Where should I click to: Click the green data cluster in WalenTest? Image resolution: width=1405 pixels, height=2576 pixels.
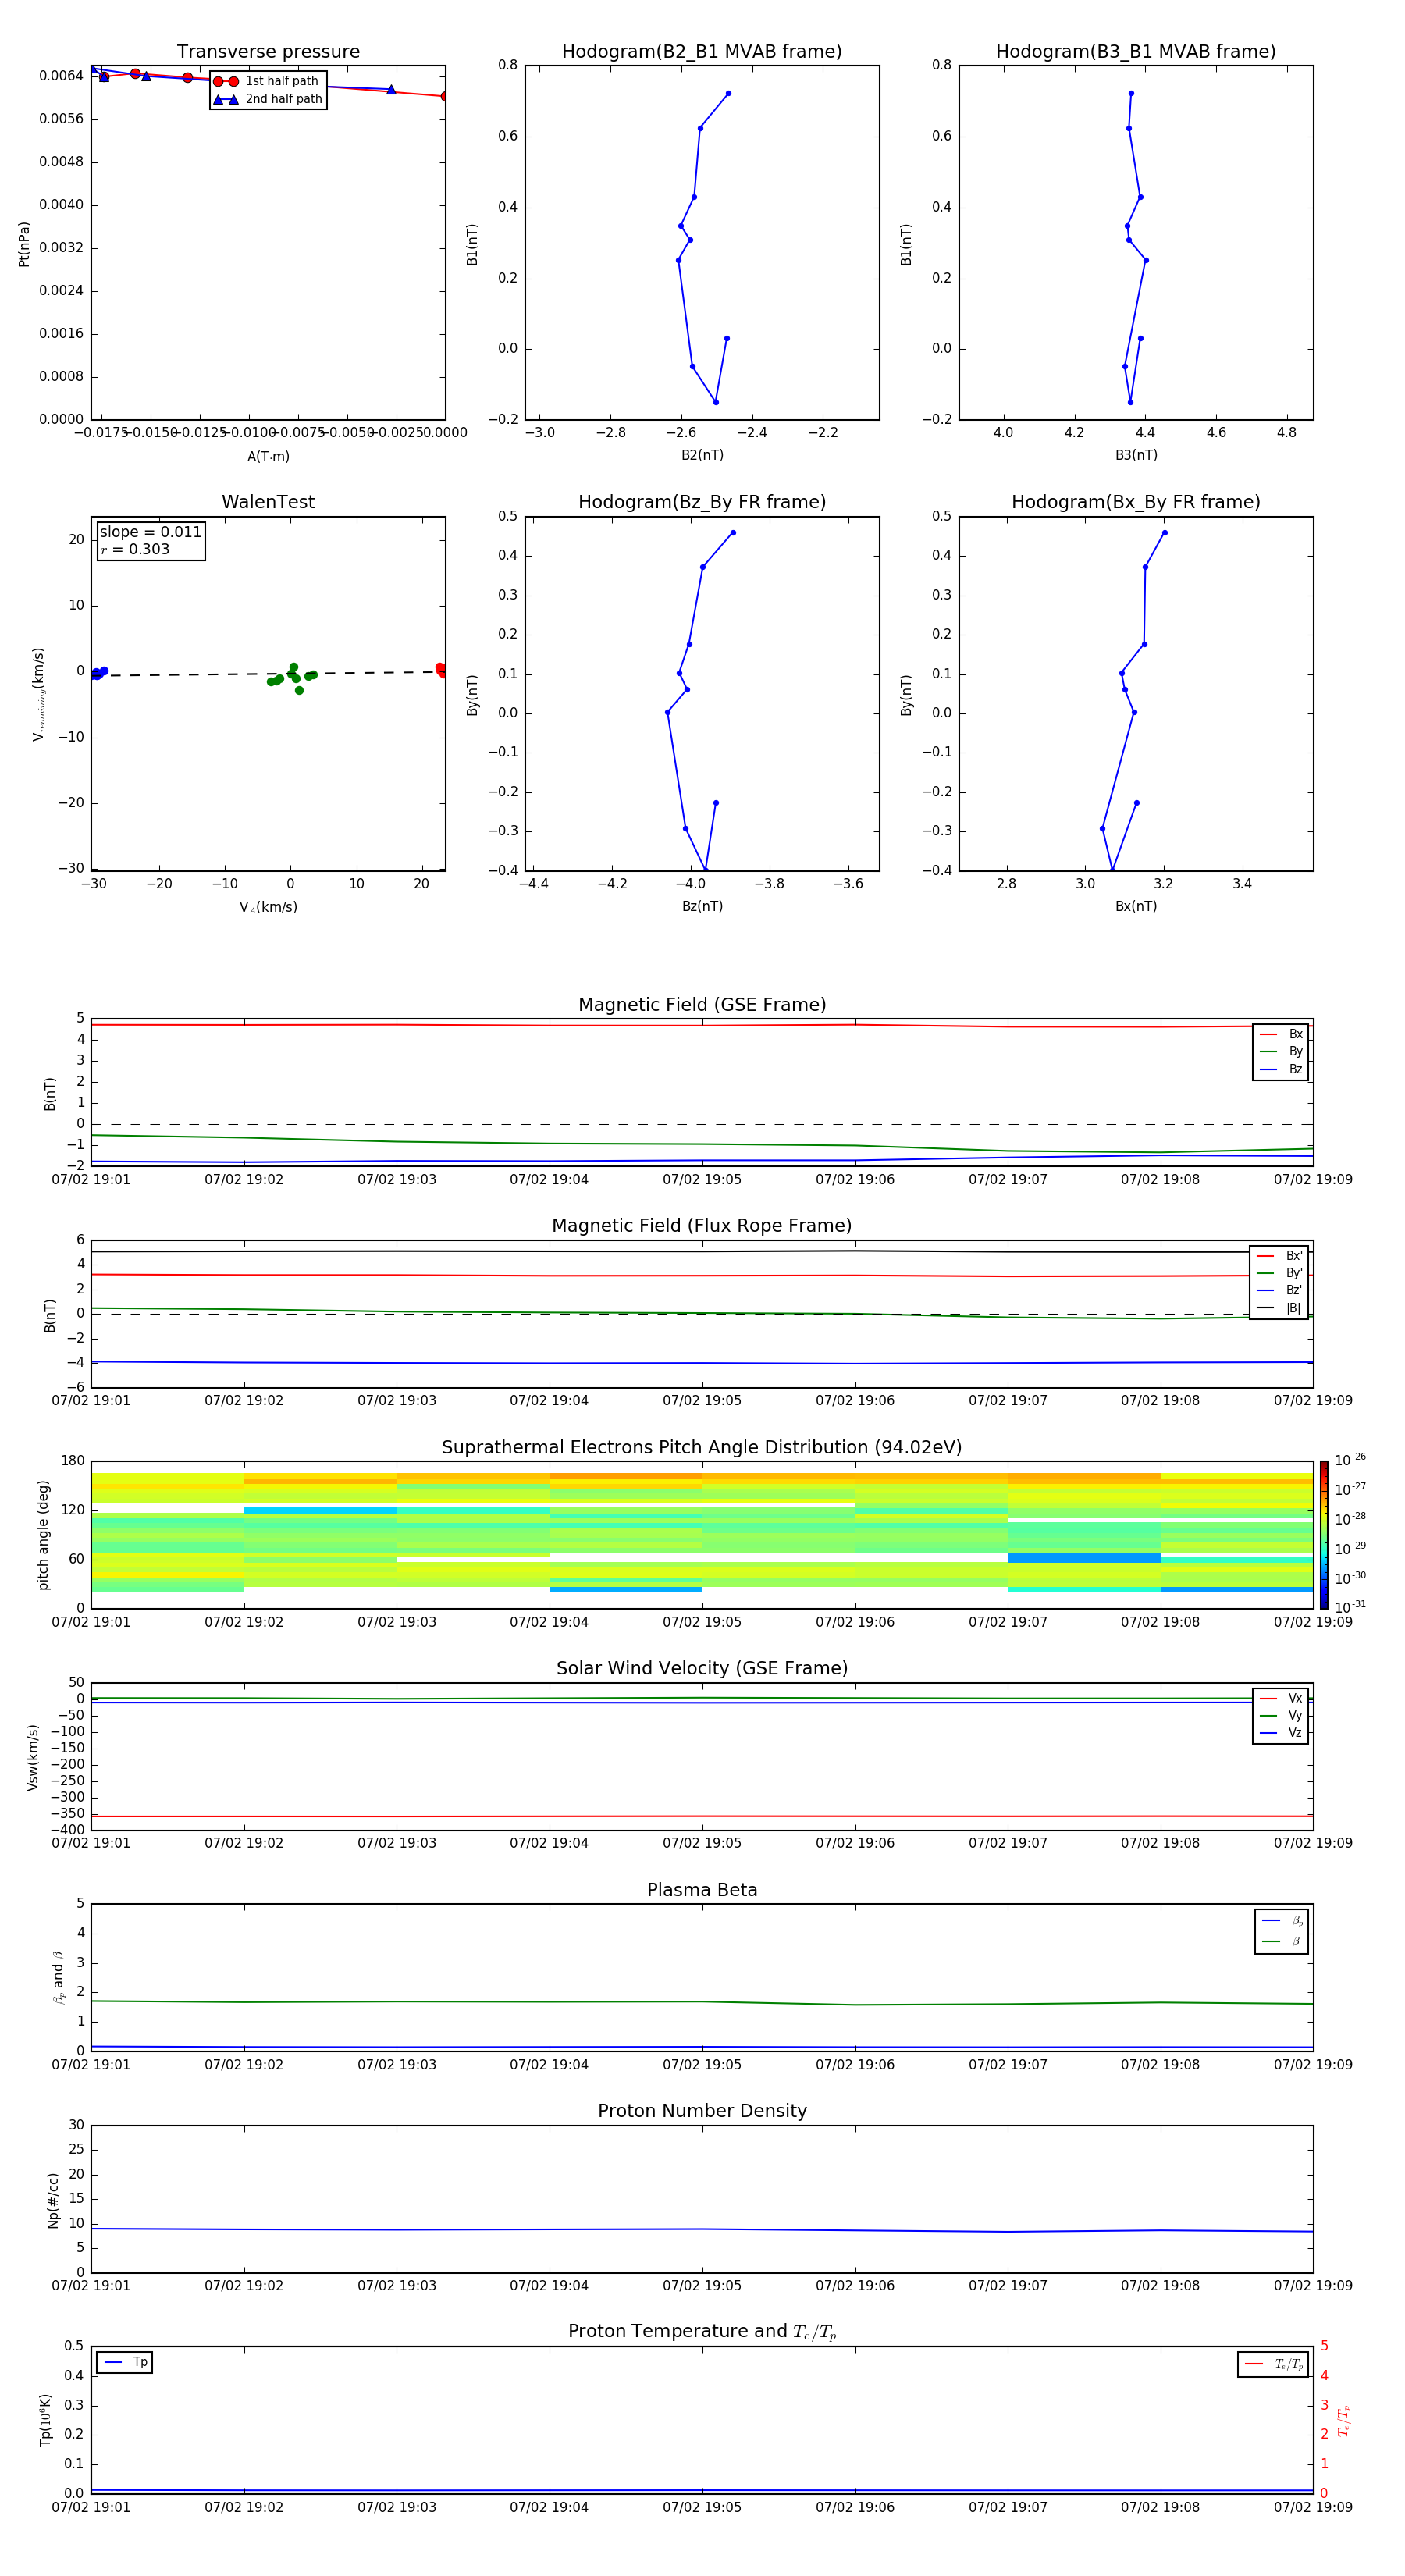click(292, 677)
